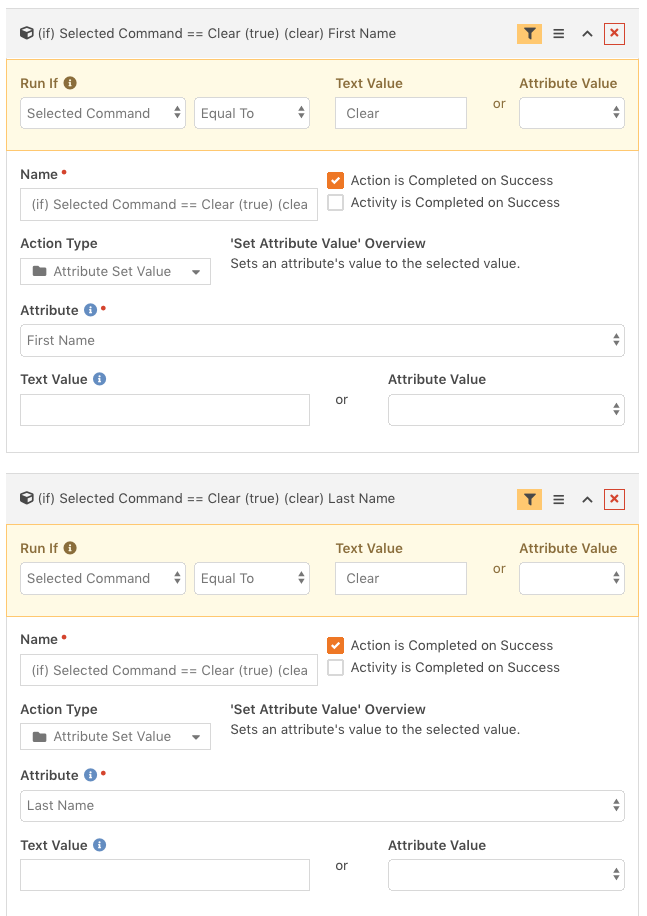
Task: Toggle filter icon on First Name action
Action: [x=529, y=34]
